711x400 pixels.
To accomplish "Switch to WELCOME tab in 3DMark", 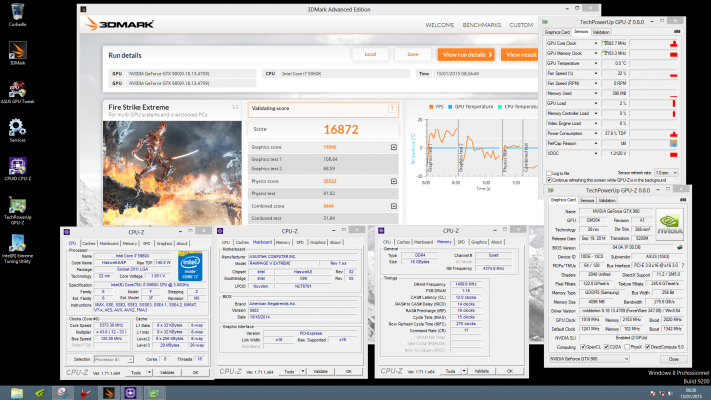I will 439,25.
